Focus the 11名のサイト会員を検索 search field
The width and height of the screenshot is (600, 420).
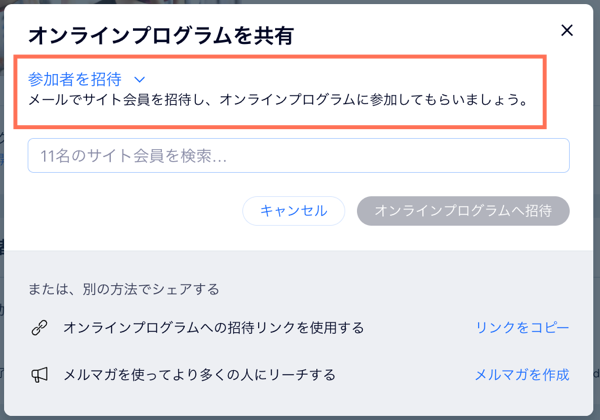tap(298, 155)
